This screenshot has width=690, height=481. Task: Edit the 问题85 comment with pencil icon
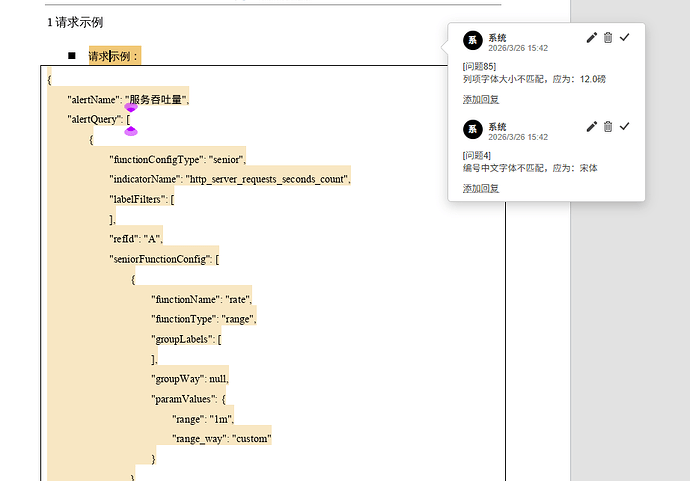coord(591,38)
